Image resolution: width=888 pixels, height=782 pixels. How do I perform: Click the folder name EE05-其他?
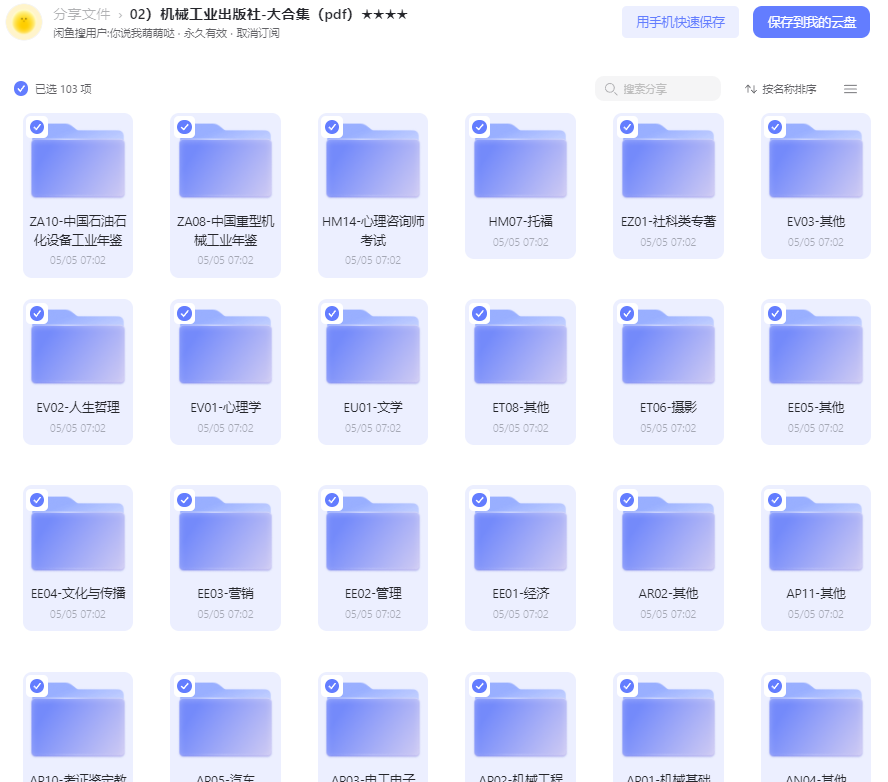pyautogui.click(x=816, y=407)
